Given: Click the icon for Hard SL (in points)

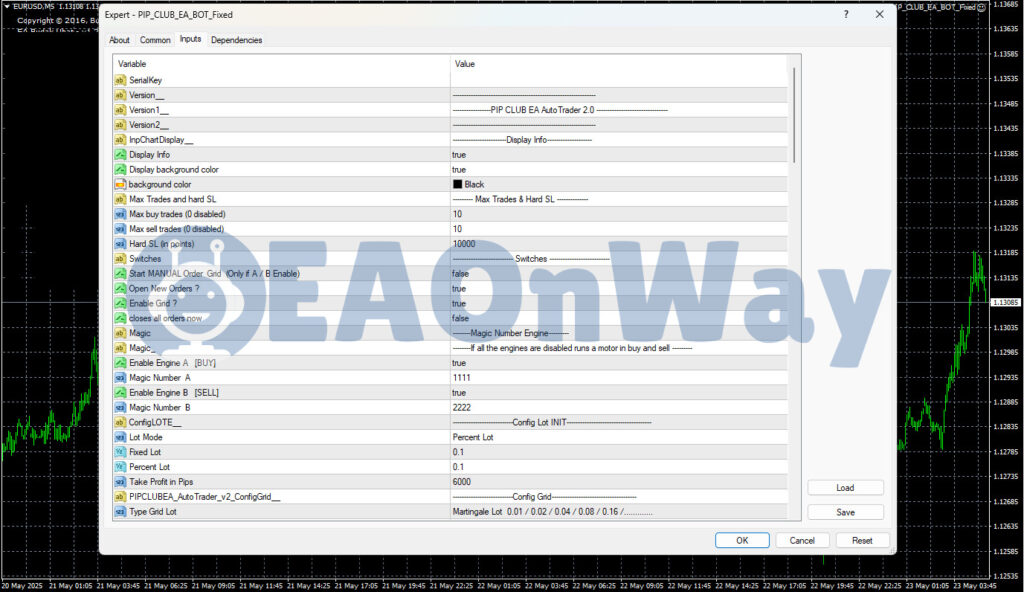Looking at the screenshot, I should point(120,244).
